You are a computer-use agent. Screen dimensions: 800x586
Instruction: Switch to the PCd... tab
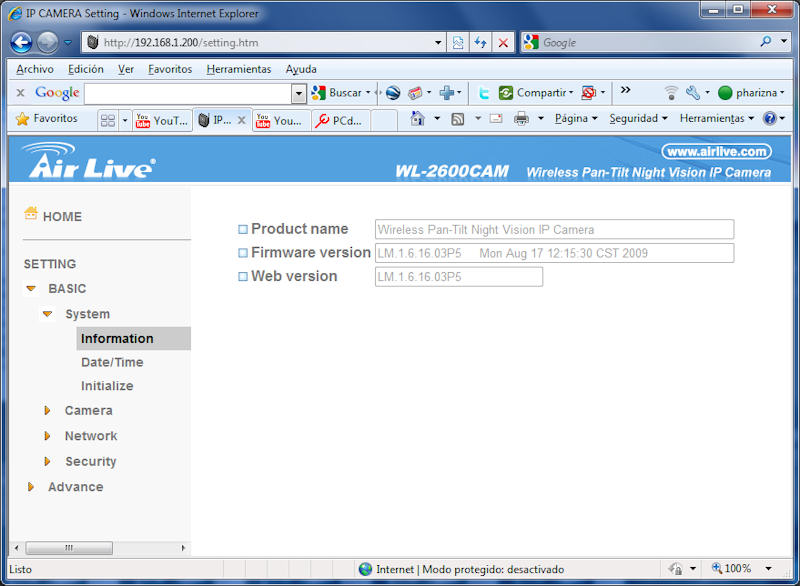click(x=340, y=120)
